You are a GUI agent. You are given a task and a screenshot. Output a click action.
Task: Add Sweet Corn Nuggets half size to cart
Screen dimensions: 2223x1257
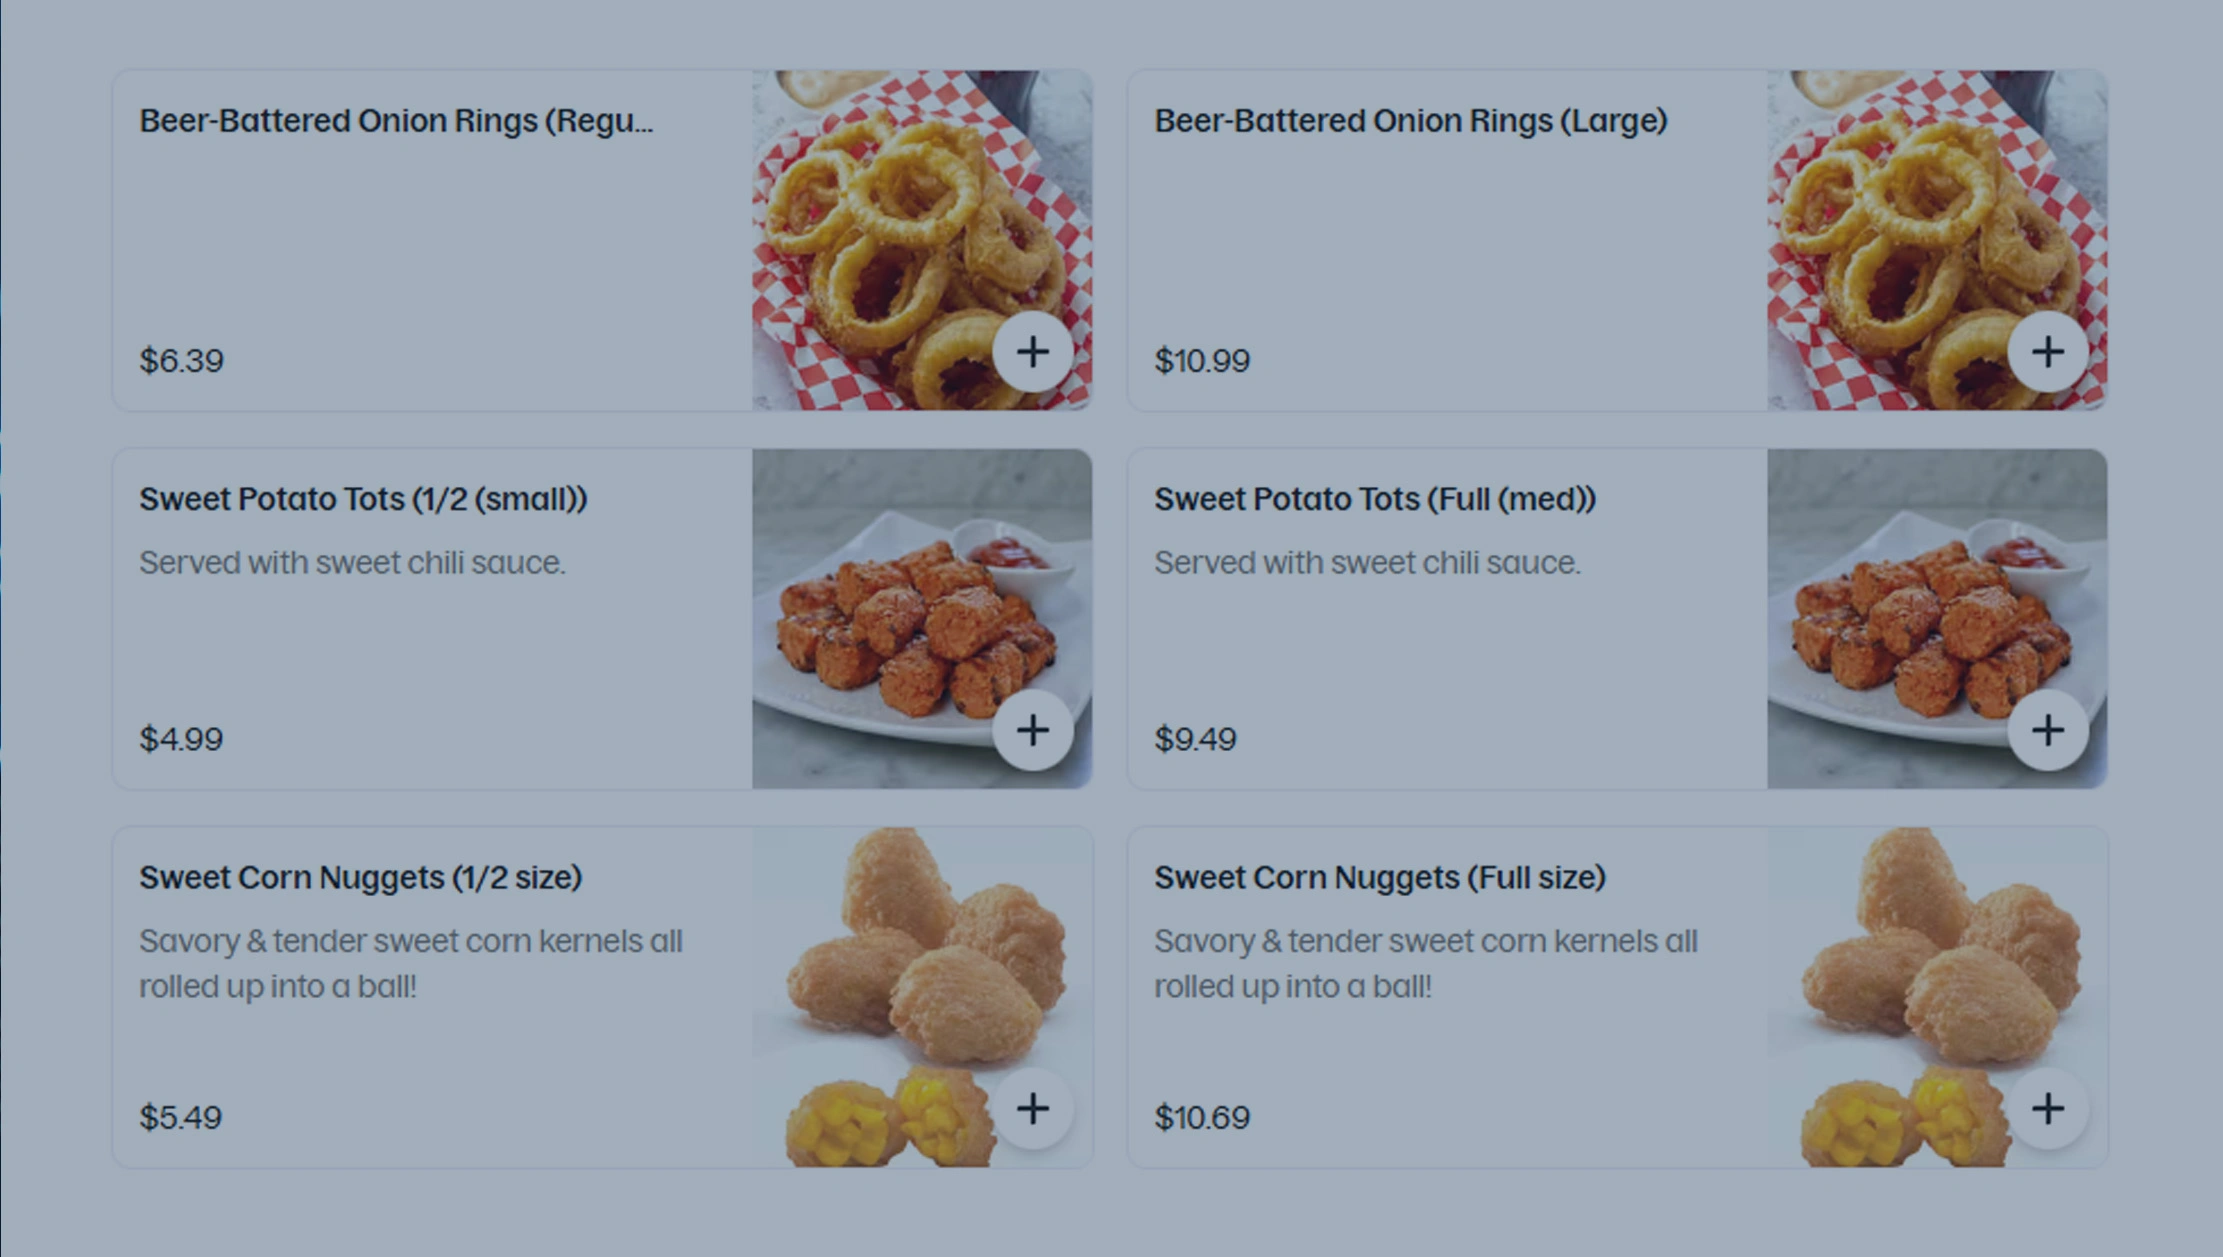[x=1032, y=1108]
